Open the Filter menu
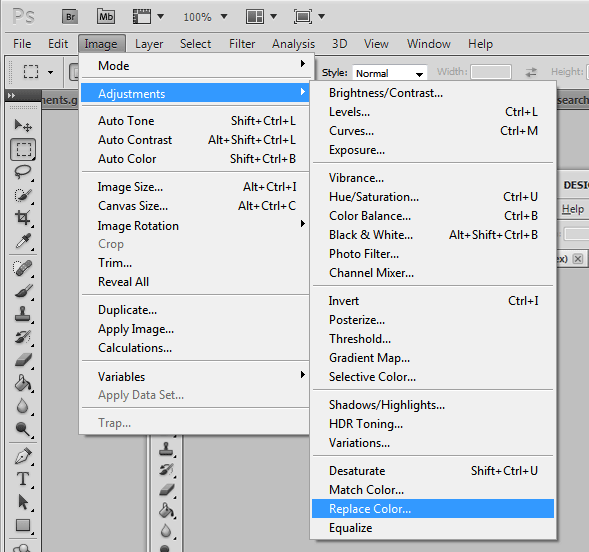The image size is (589, 552). (242, 44)
